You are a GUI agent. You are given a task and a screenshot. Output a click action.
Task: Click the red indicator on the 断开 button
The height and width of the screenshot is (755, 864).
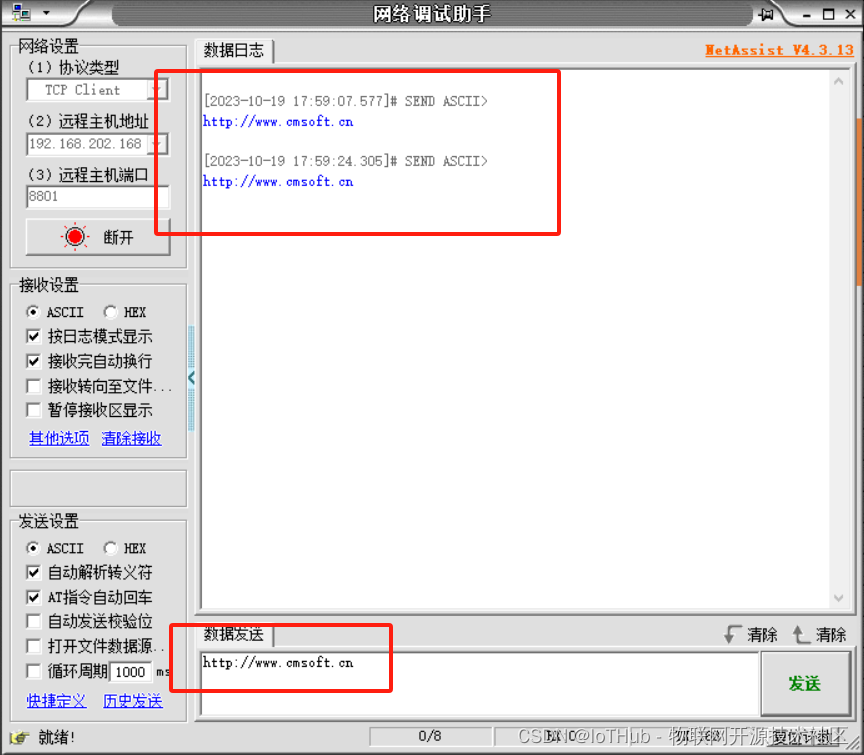tap(73, 237)
